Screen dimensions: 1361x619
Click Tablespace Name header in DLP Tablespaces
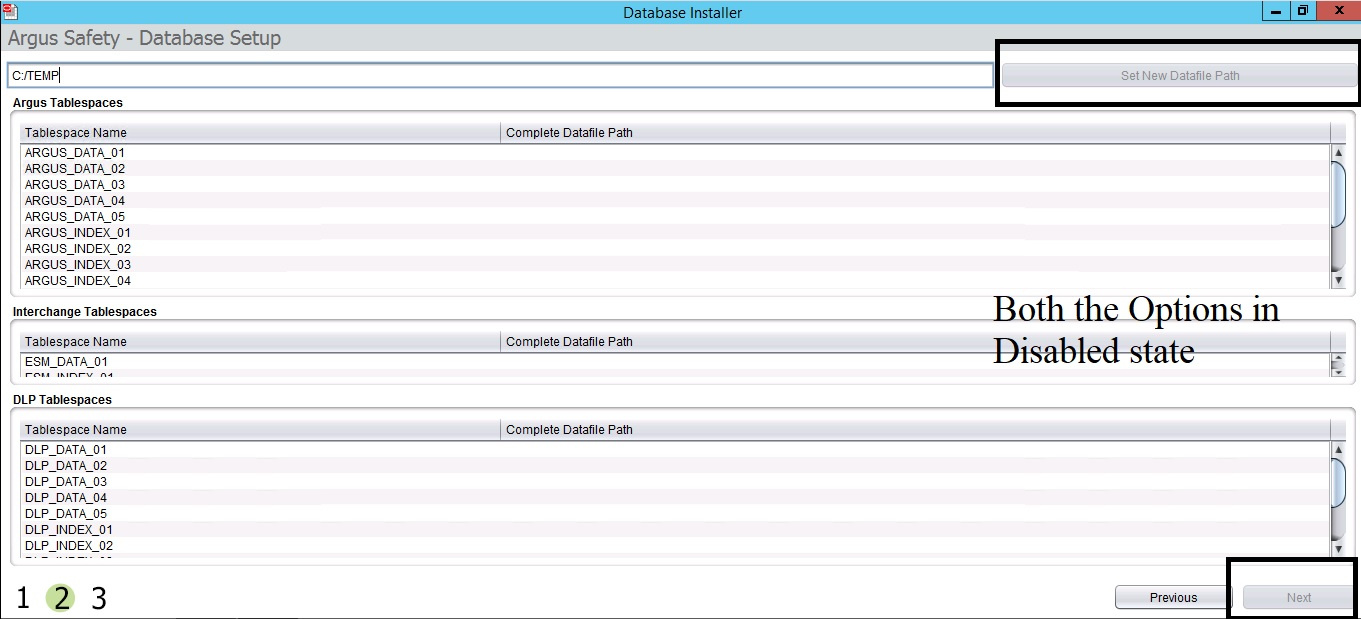(260, 429)
